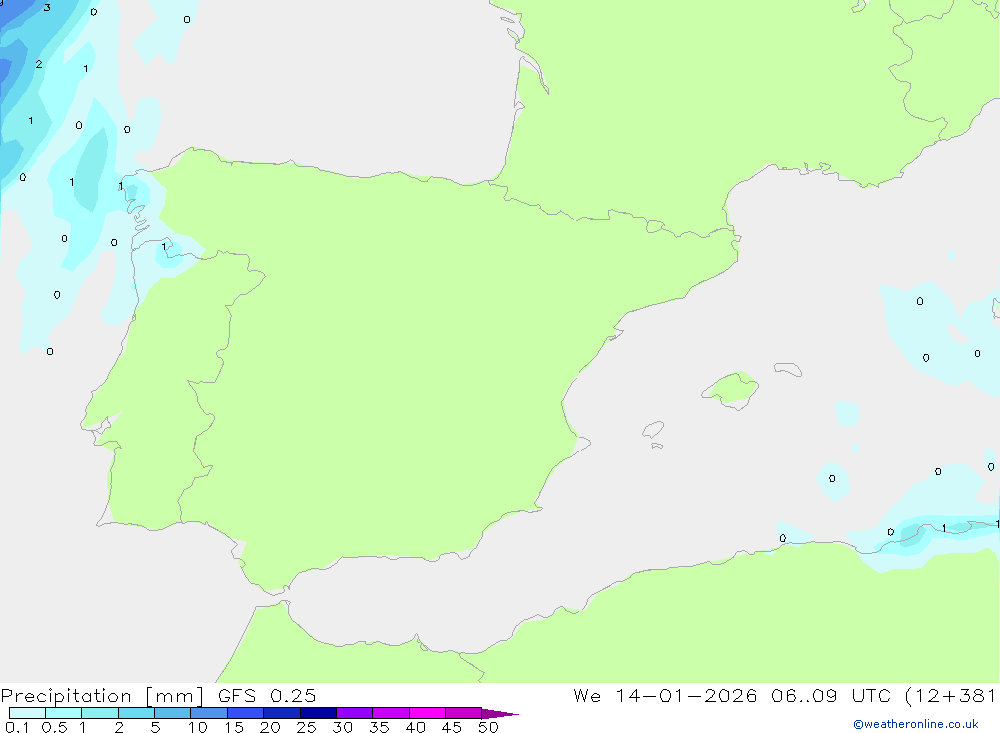Viewport: 1000px width, 733px height.
Task: Click legend label '50'
Action: click(489, 727)
